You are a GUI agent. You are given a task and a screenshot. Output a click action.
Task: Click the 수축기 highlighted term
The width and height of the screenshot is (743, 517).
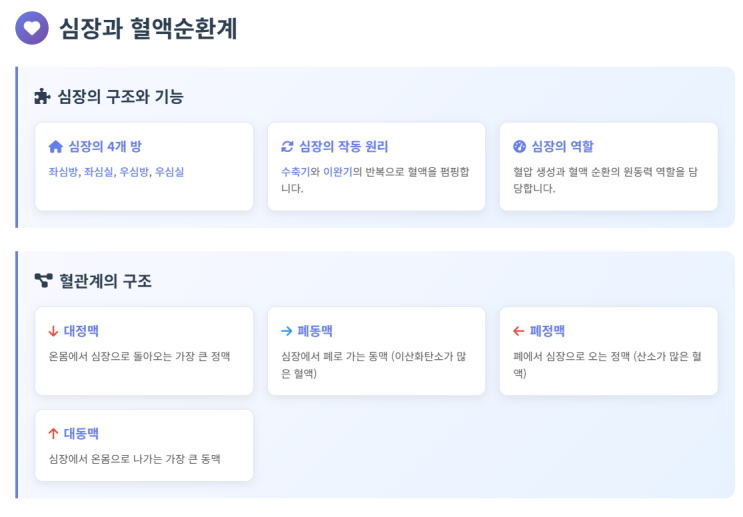click(294, 172)
